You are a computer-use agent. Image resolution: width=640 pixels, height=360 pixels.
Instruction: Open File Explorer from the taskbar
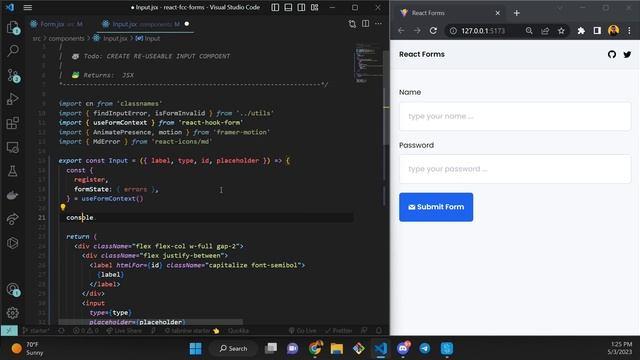(337, 349)
